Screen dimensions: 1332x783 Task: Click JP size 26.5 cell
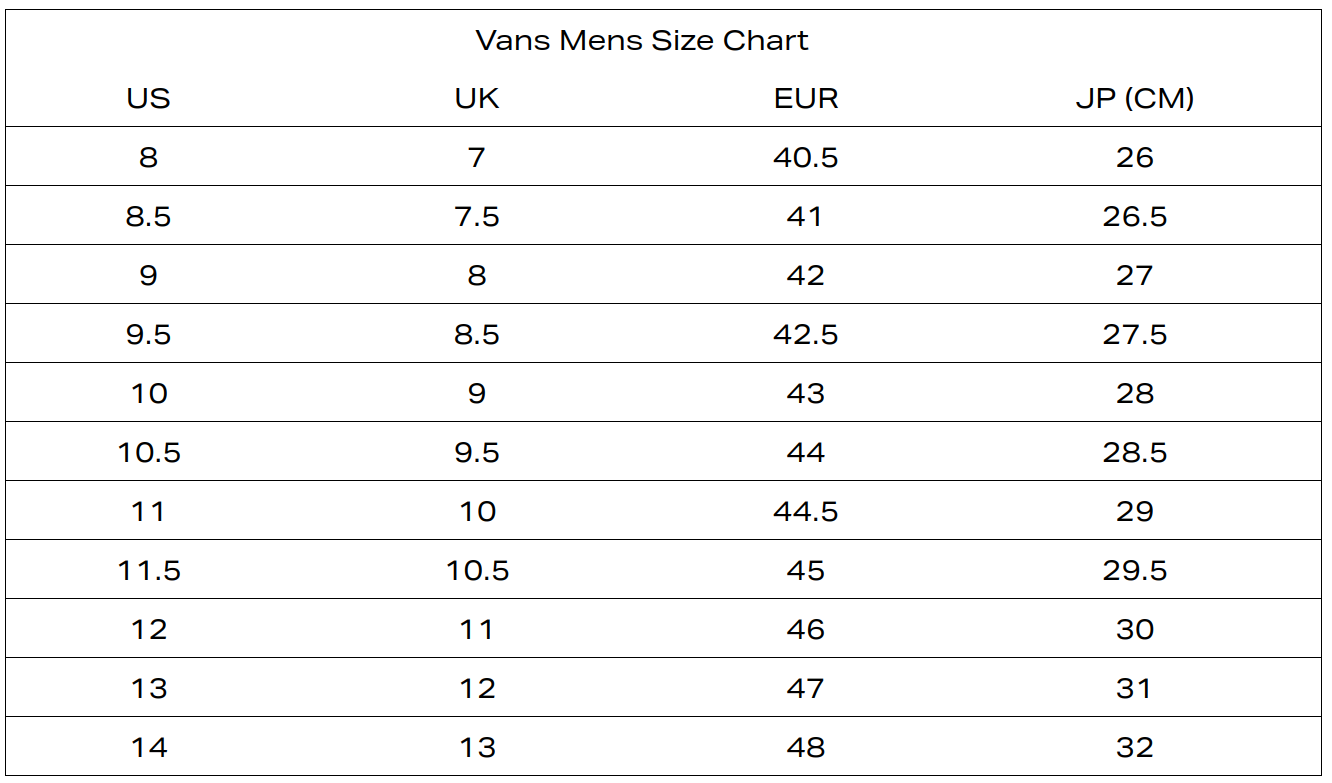pyautogui.click(x=1135, y=216)
